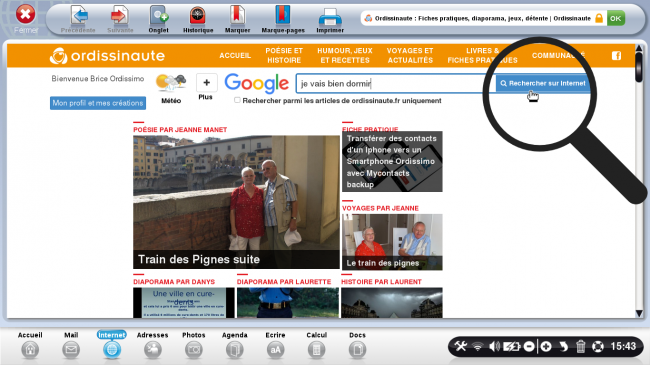
Task: Click the ordissinaute logo
Action: (x=107, y=56)
